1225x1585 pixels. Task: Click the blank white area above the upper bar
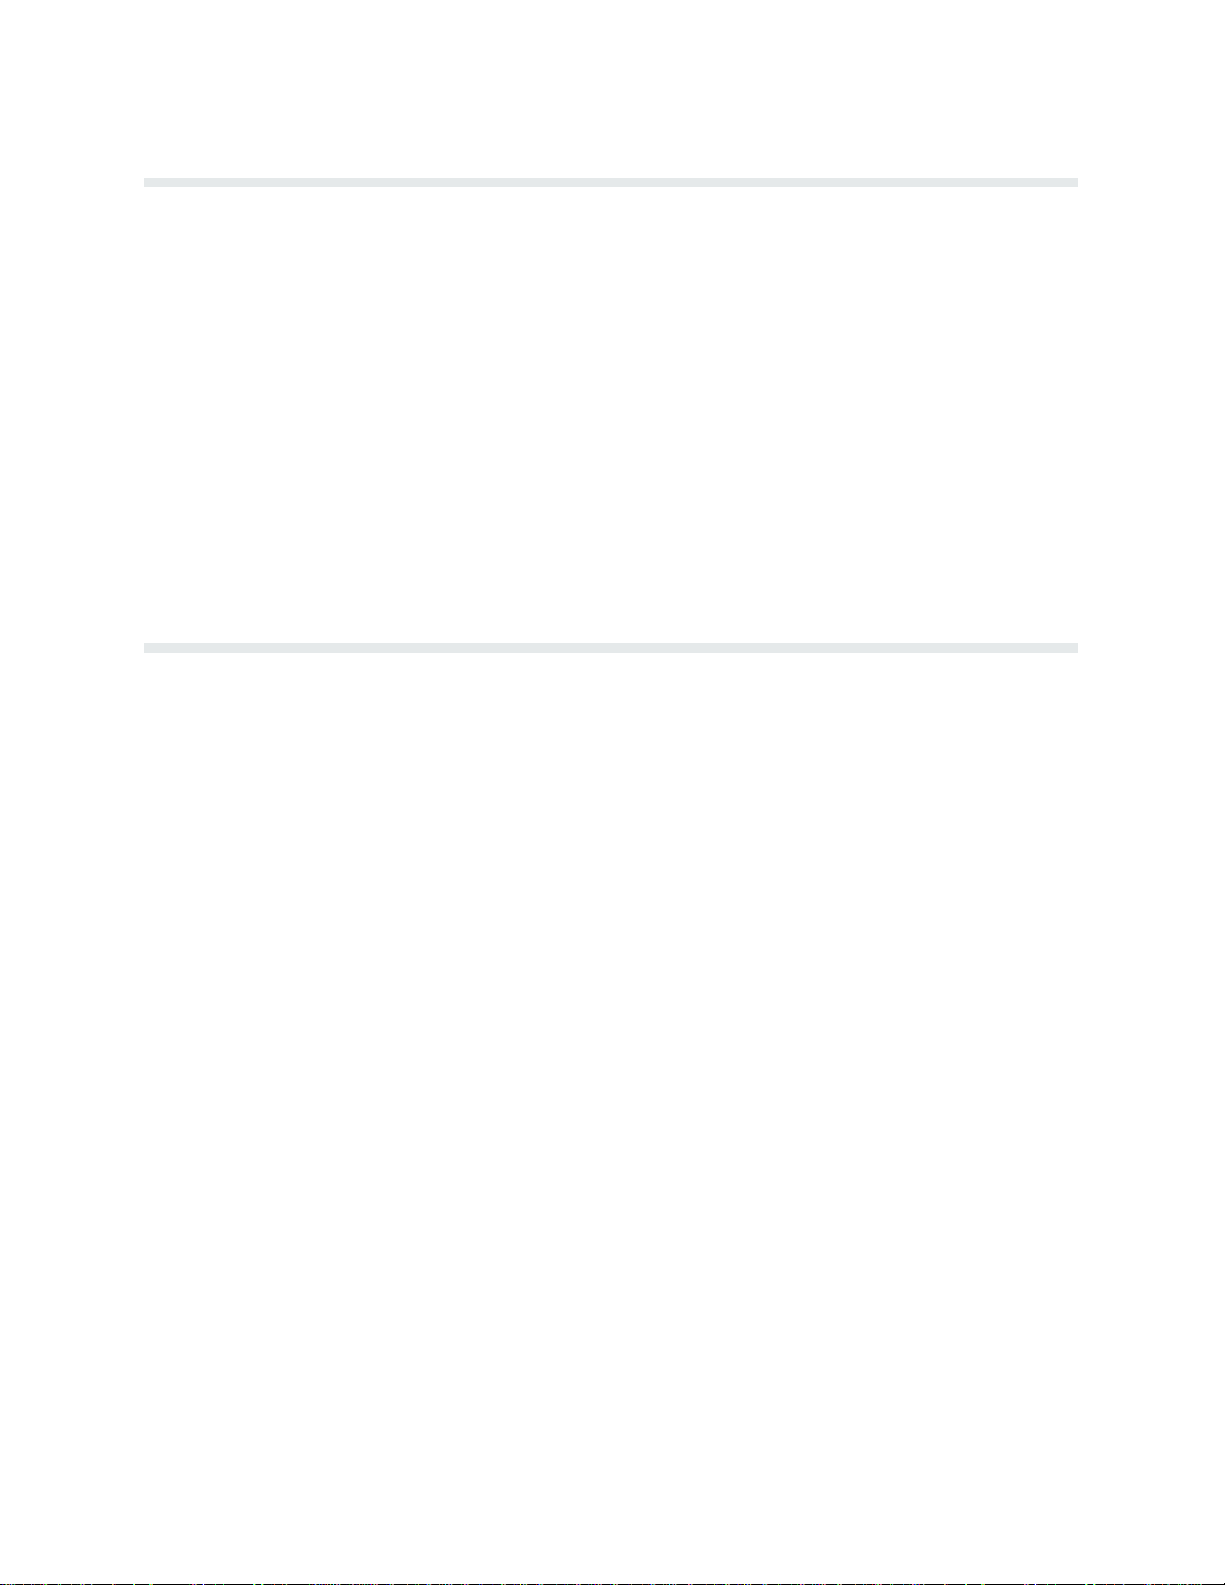[611, 89]
